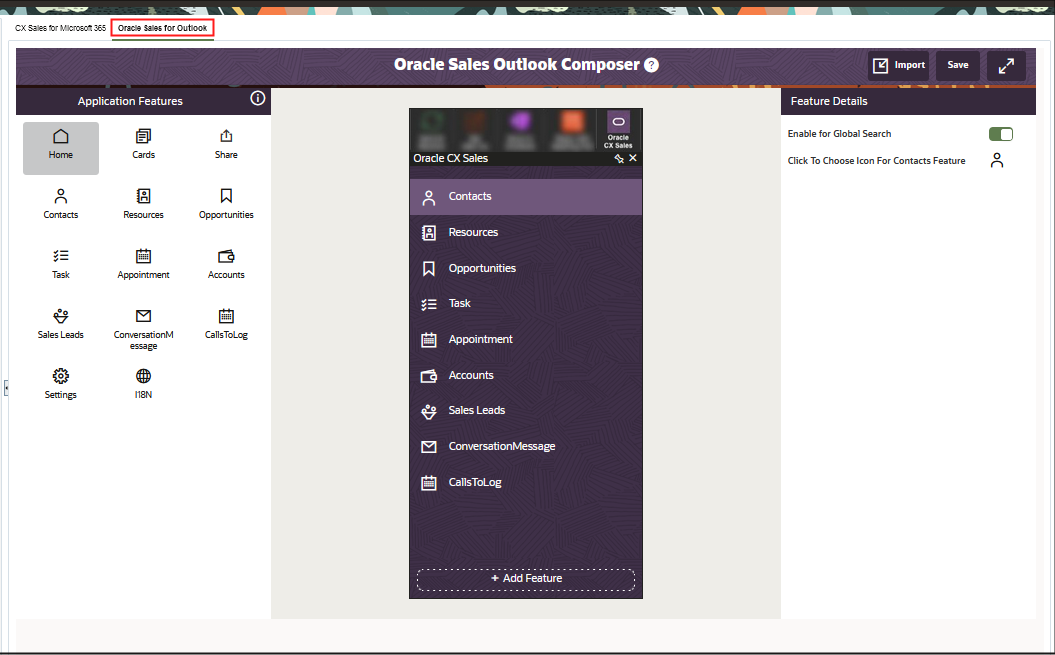Viewport: 1055px width, 655px height.
Task: Select Appointment in the preview pane
Action: click(526, 339)
